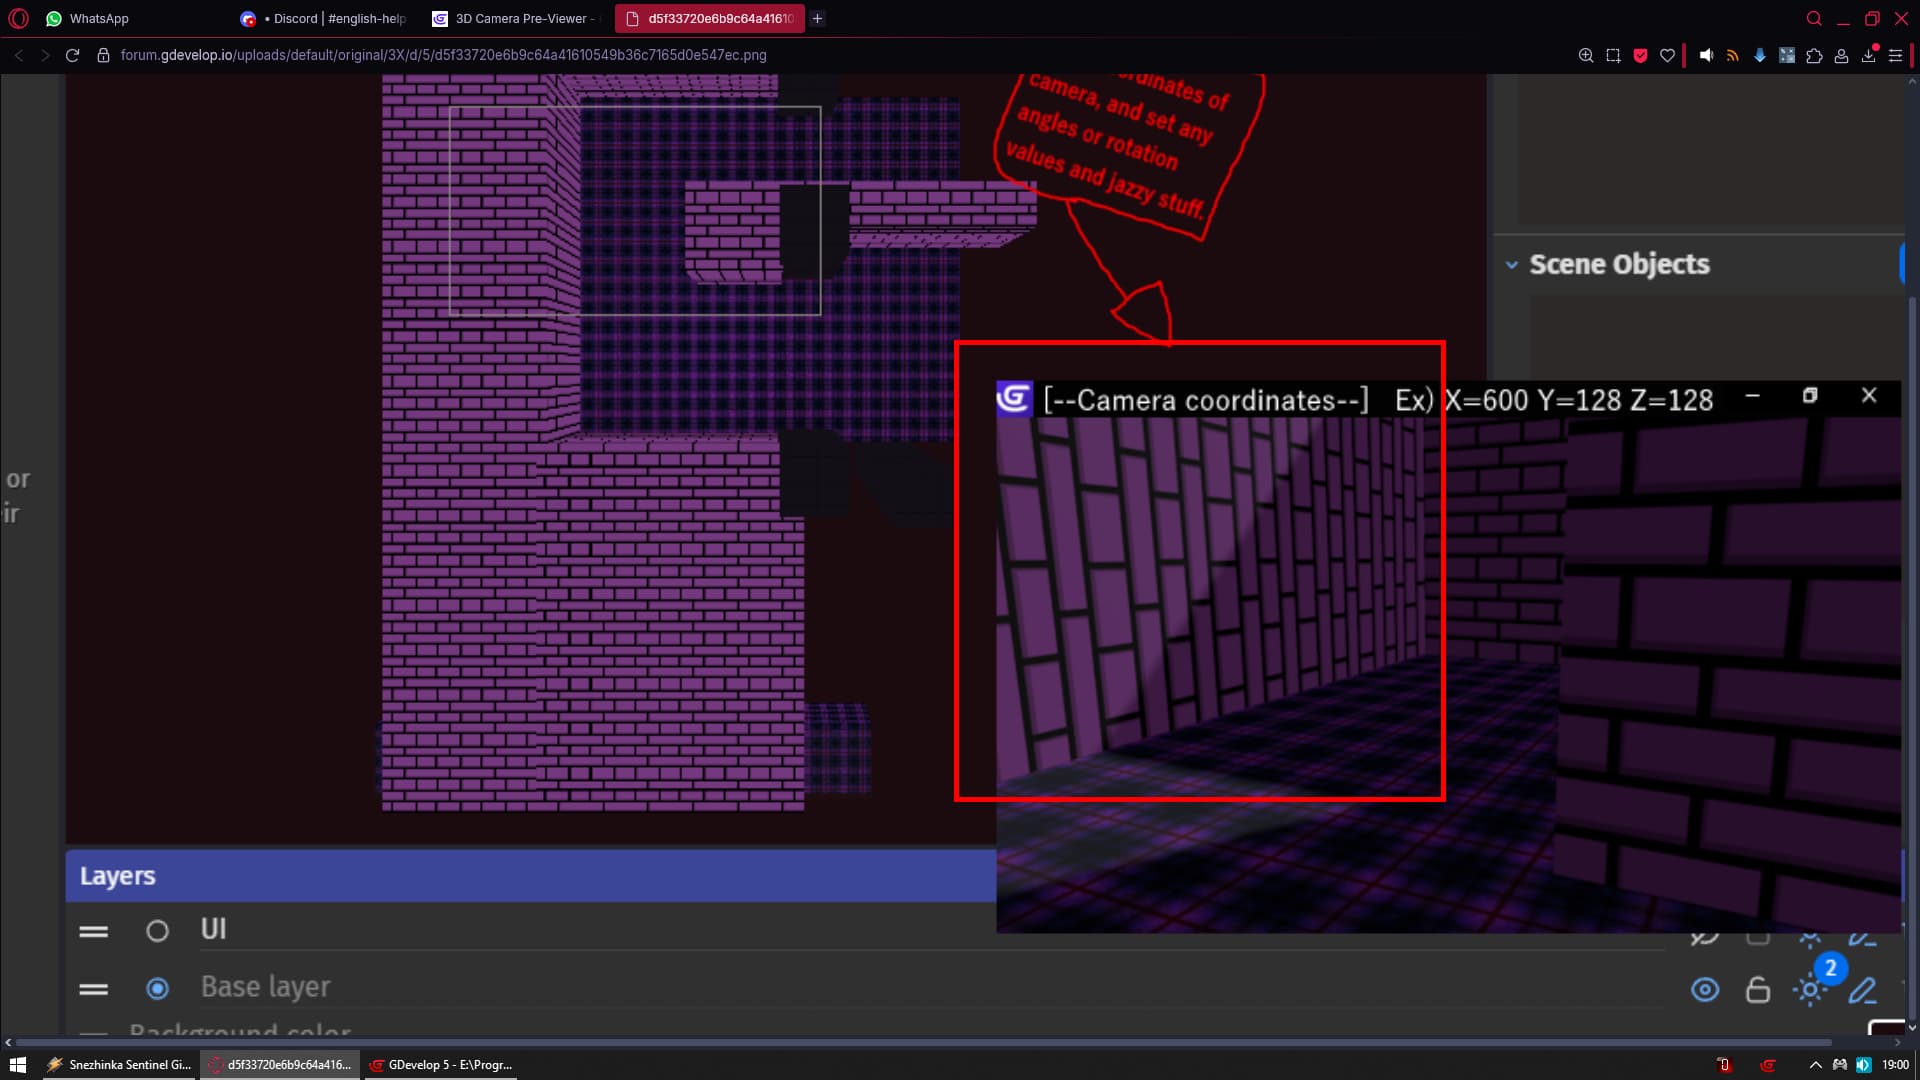Image resolution: width=1920 pixels, height=1080 pixels.
Task: Toggle the Base layer lock icon
Action: [1757, 990]
